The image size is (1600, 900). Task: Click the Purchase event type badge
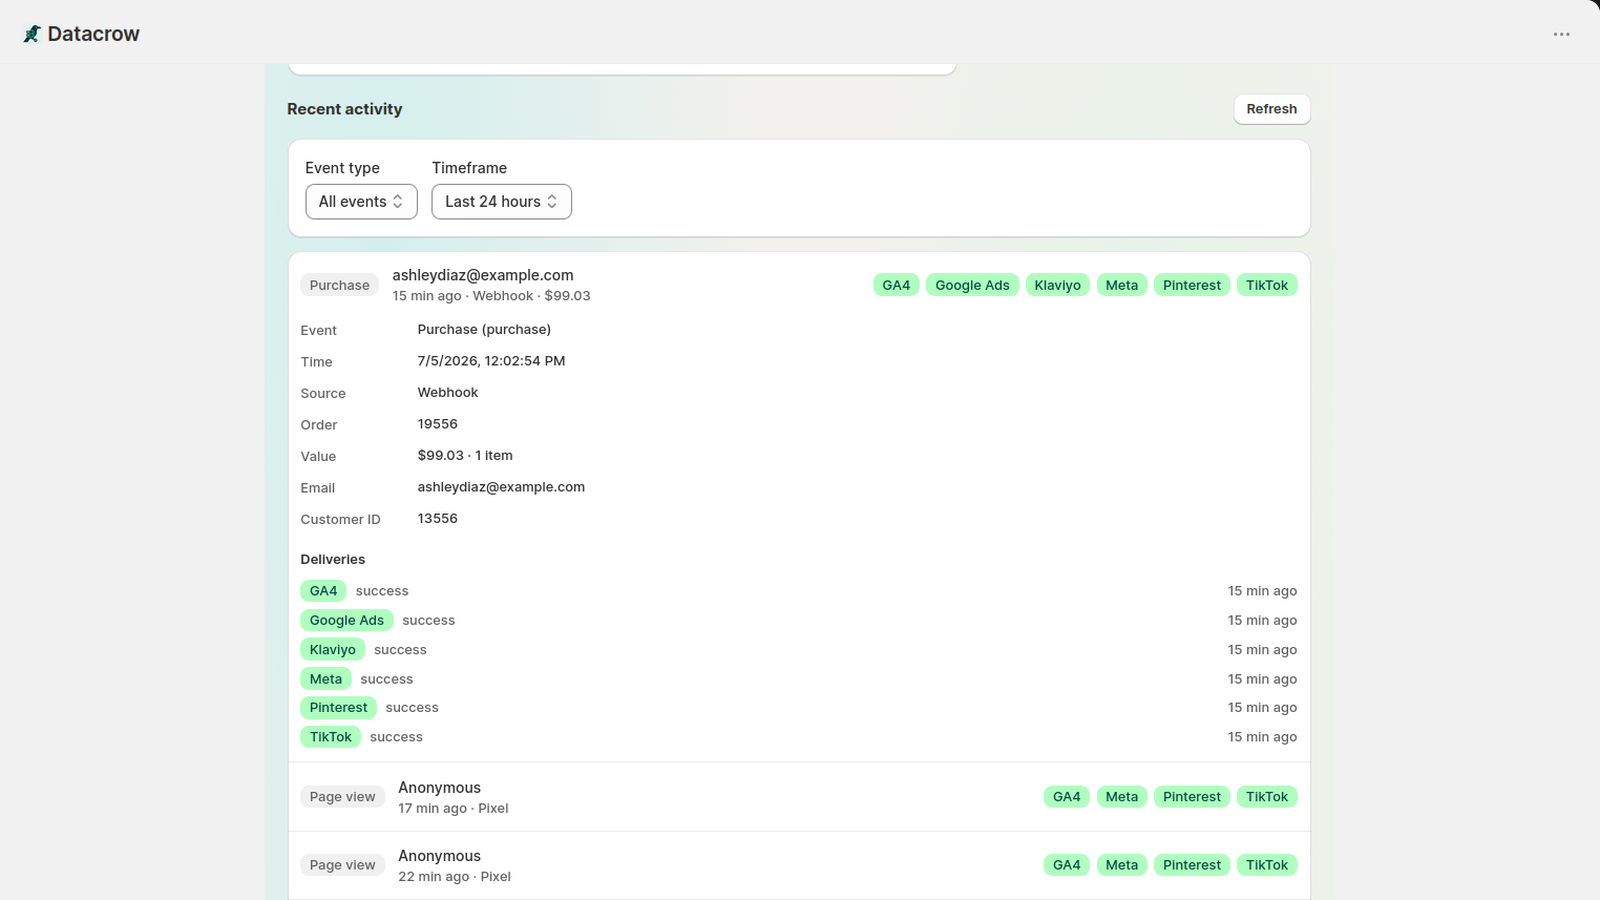[339, 285]
